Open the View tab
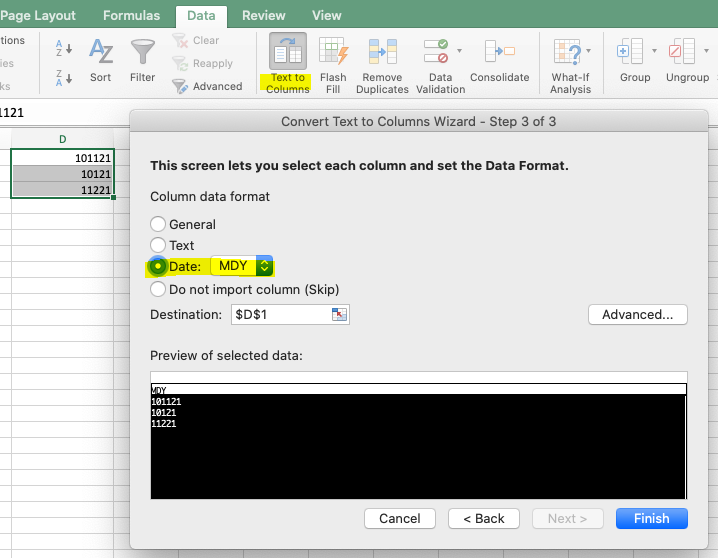The height and width of the screenshot is (558, 718). 326,16
